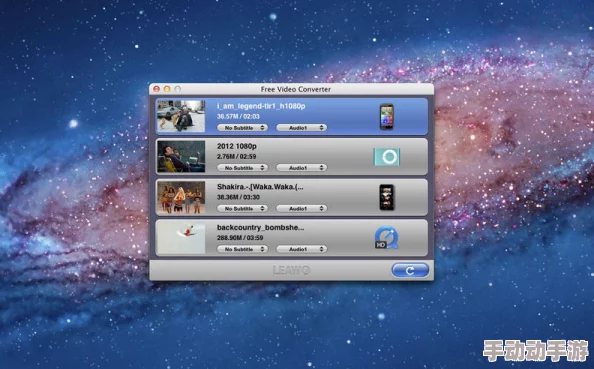Viewport: 594px width, 369px height.
Task: Open Audio1 dropdown for Shakira video
Action: coord(301,209)
